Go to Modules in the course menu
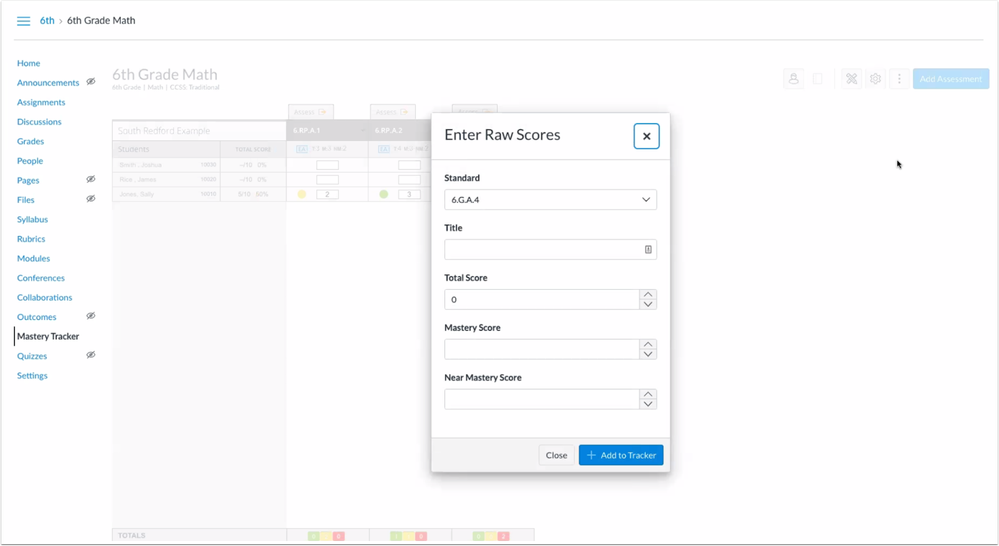999x546 pixels. [33, 258]
